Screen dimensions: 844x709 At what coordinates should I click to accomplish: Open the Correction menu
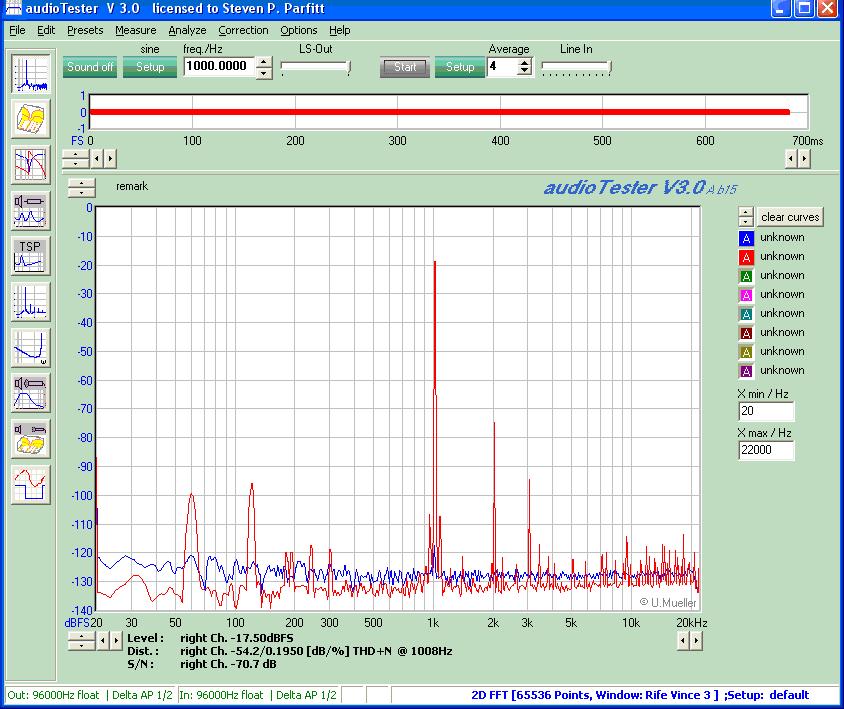pyautogui.click(x=243, y=30)
